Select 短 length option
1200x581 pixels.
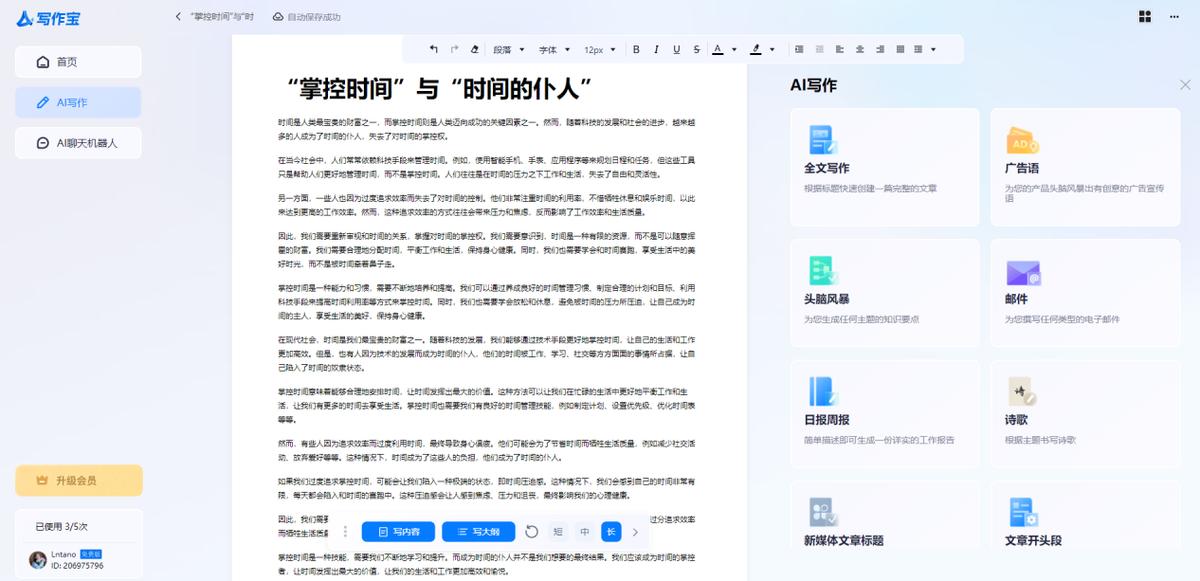point(558,532)
